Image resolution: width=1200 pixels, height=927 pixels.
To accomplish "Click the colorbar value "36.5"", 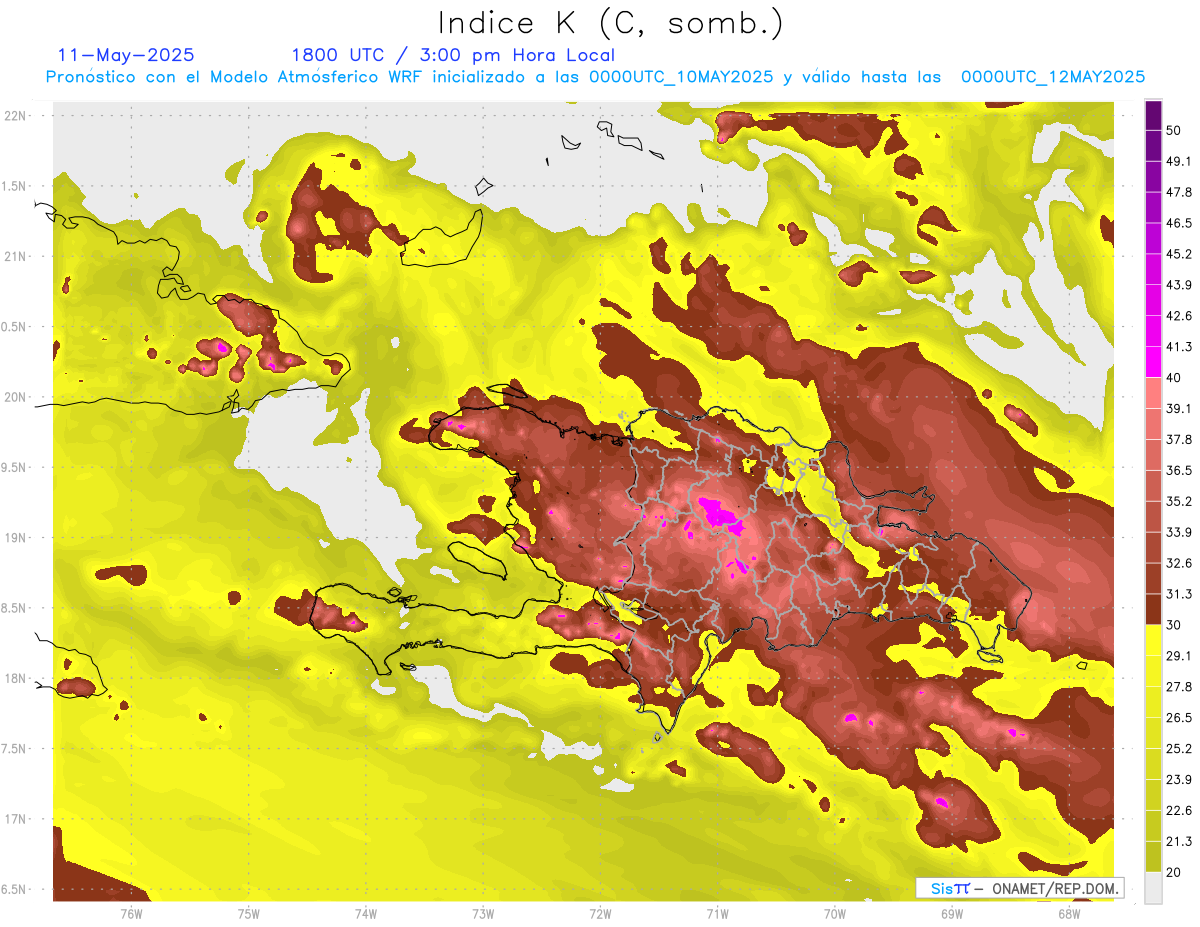I will pos(1178,470).
